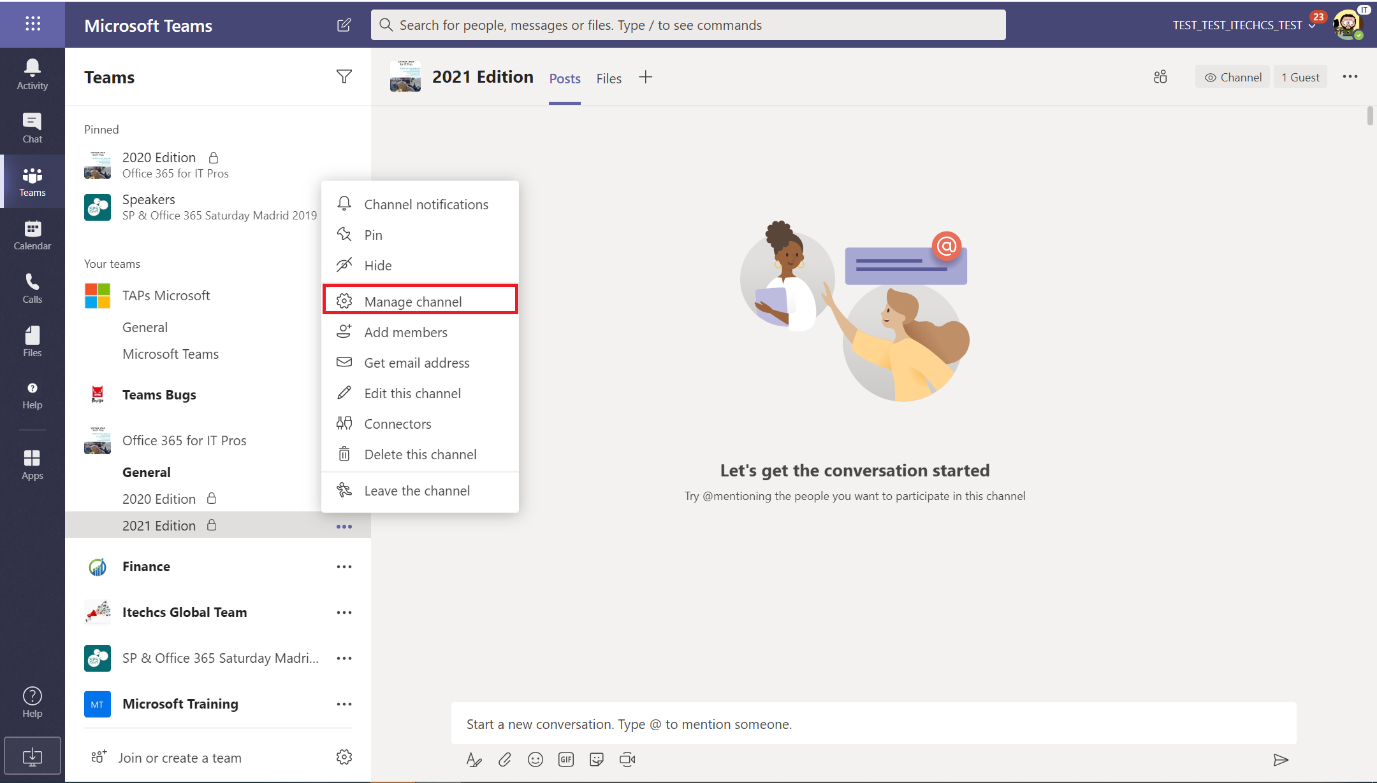Click the search box at top
The width and height of the screenshot is (1377, 783).
coord(688,25)
